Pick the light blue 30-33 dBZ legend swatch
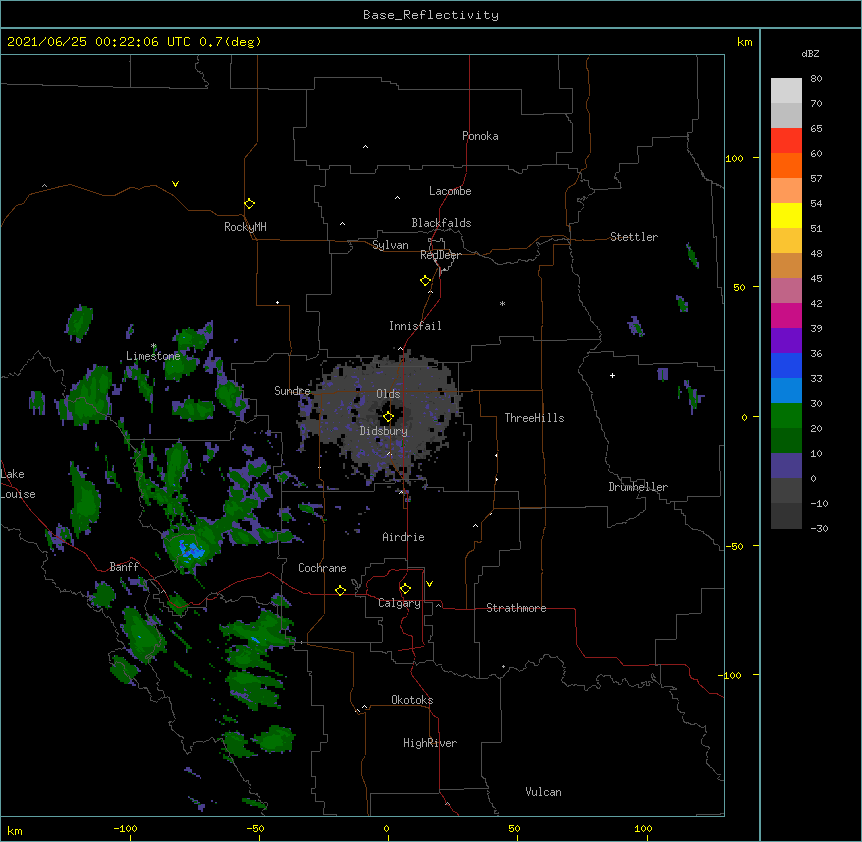This screenshot has width=862, height=842. coord(786,390)
